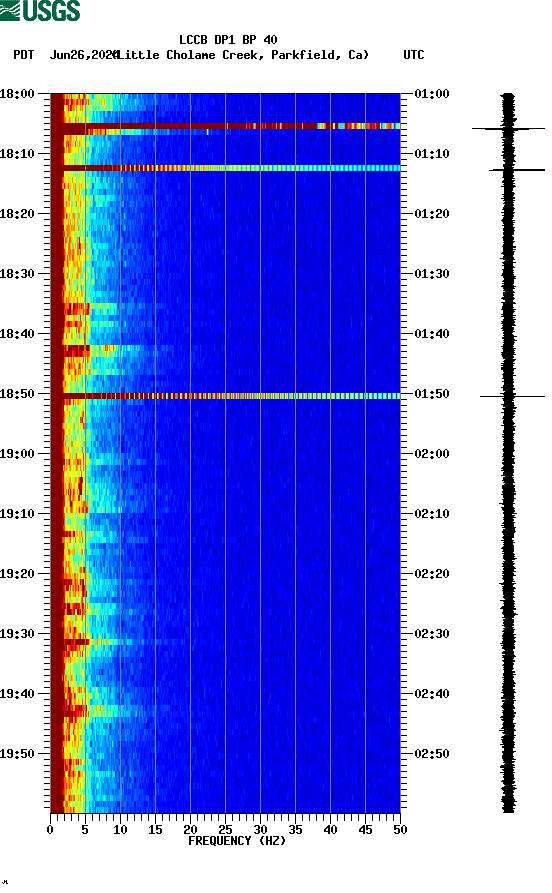Click the 01:50 UTC time label
The width and height of the screenshot is (552, 893).
(432, 394)
